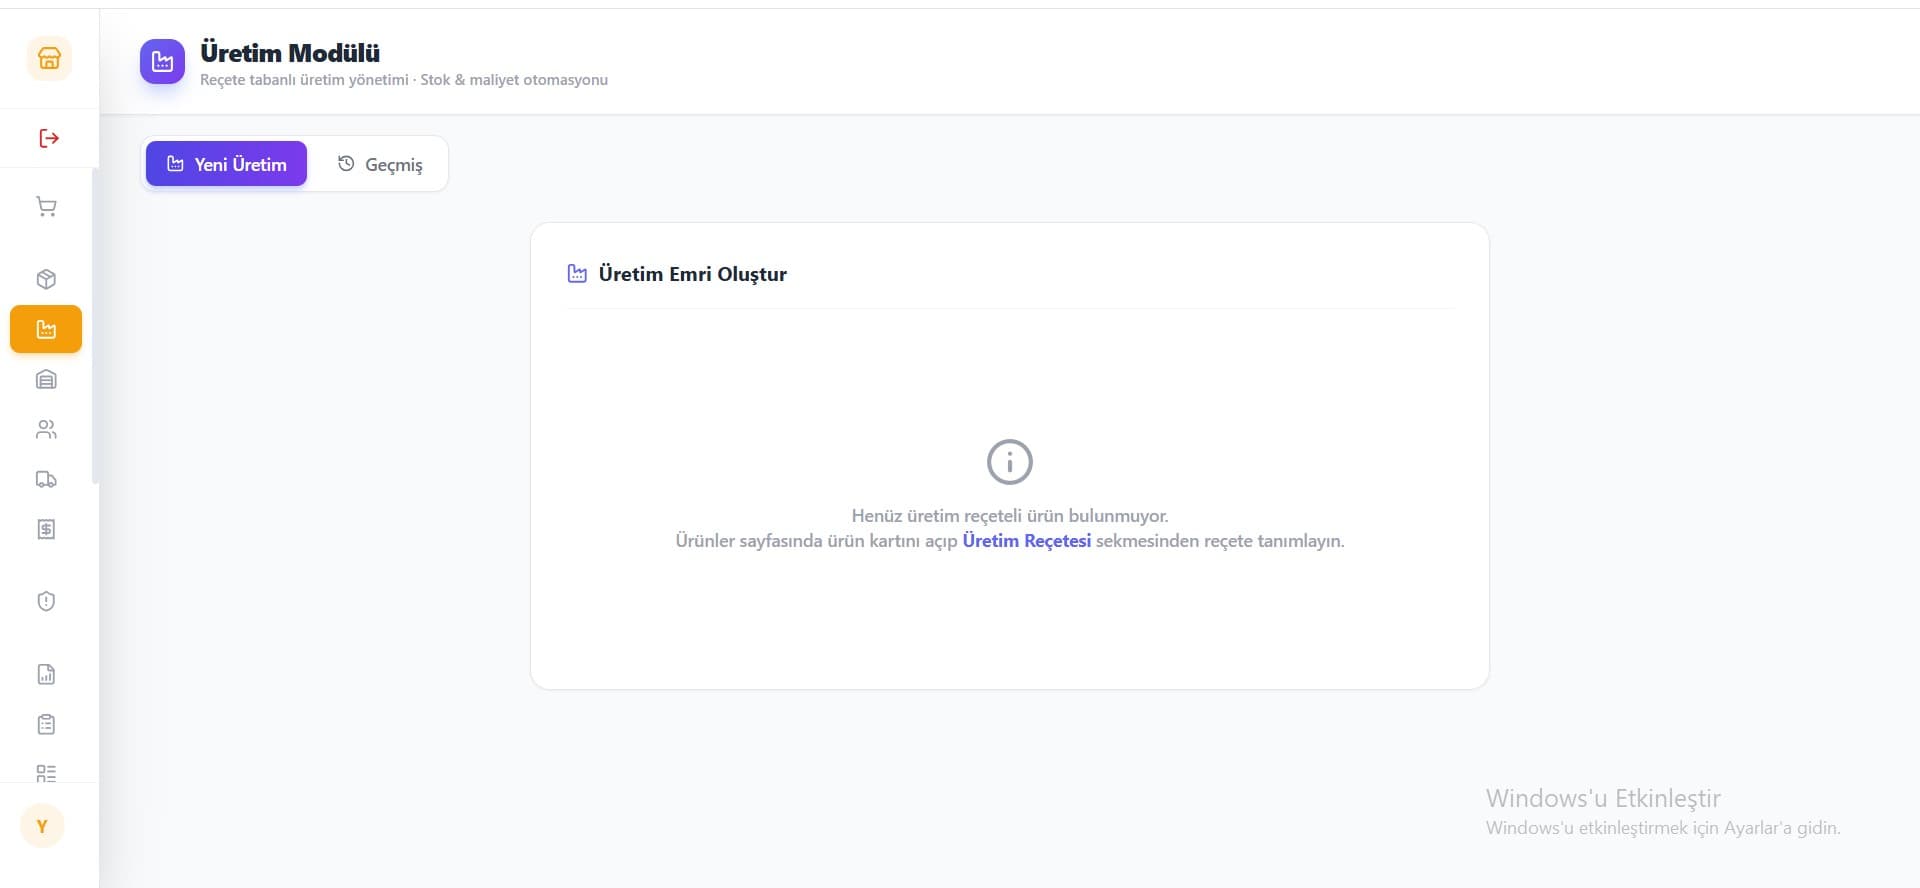This screenshot has height=888, width=1920.
Task: Follow the Üretim Reçetesi link
Action: 1026,541
